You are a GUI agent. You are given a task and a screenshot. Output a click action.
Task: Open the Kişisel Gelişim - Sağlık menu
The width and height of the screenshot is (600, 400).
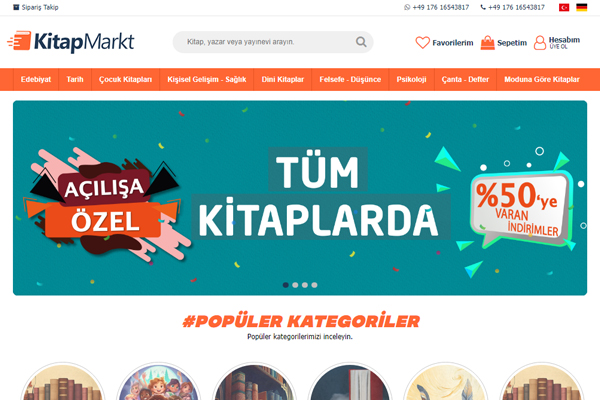point(207,80)
